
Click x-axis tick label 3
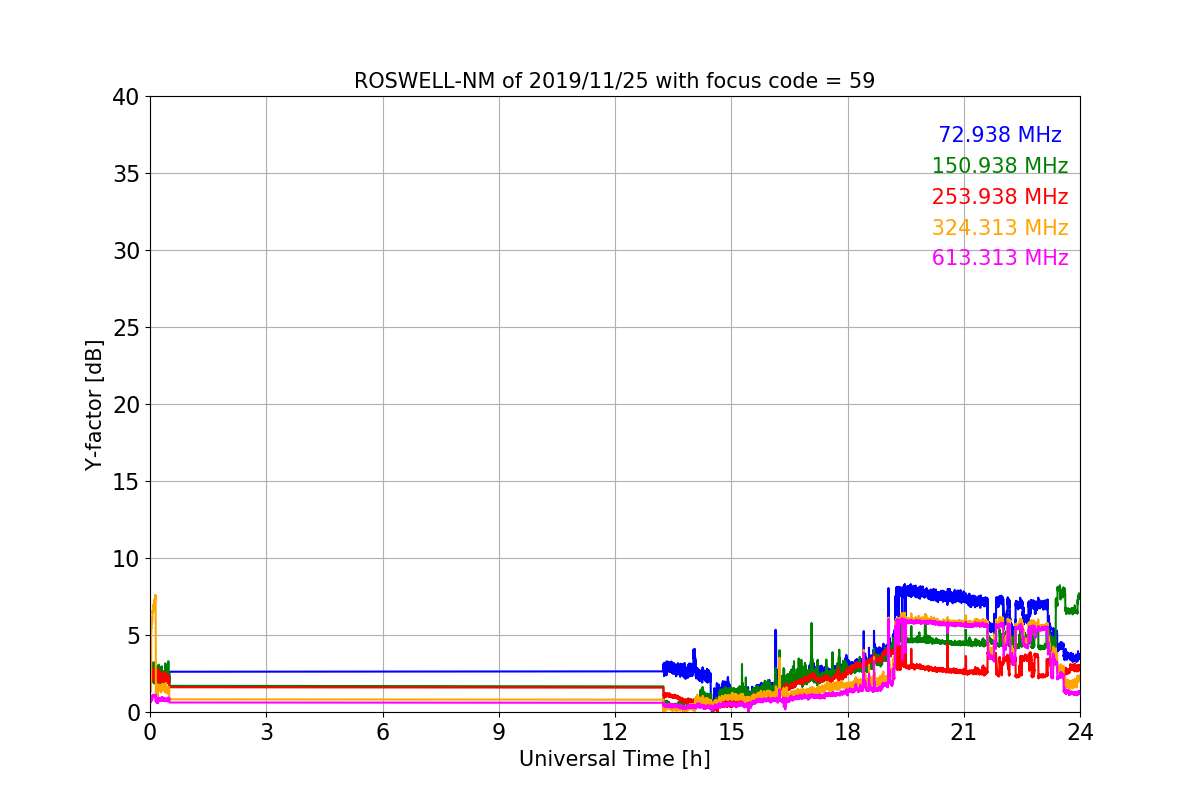click(266, 732)
